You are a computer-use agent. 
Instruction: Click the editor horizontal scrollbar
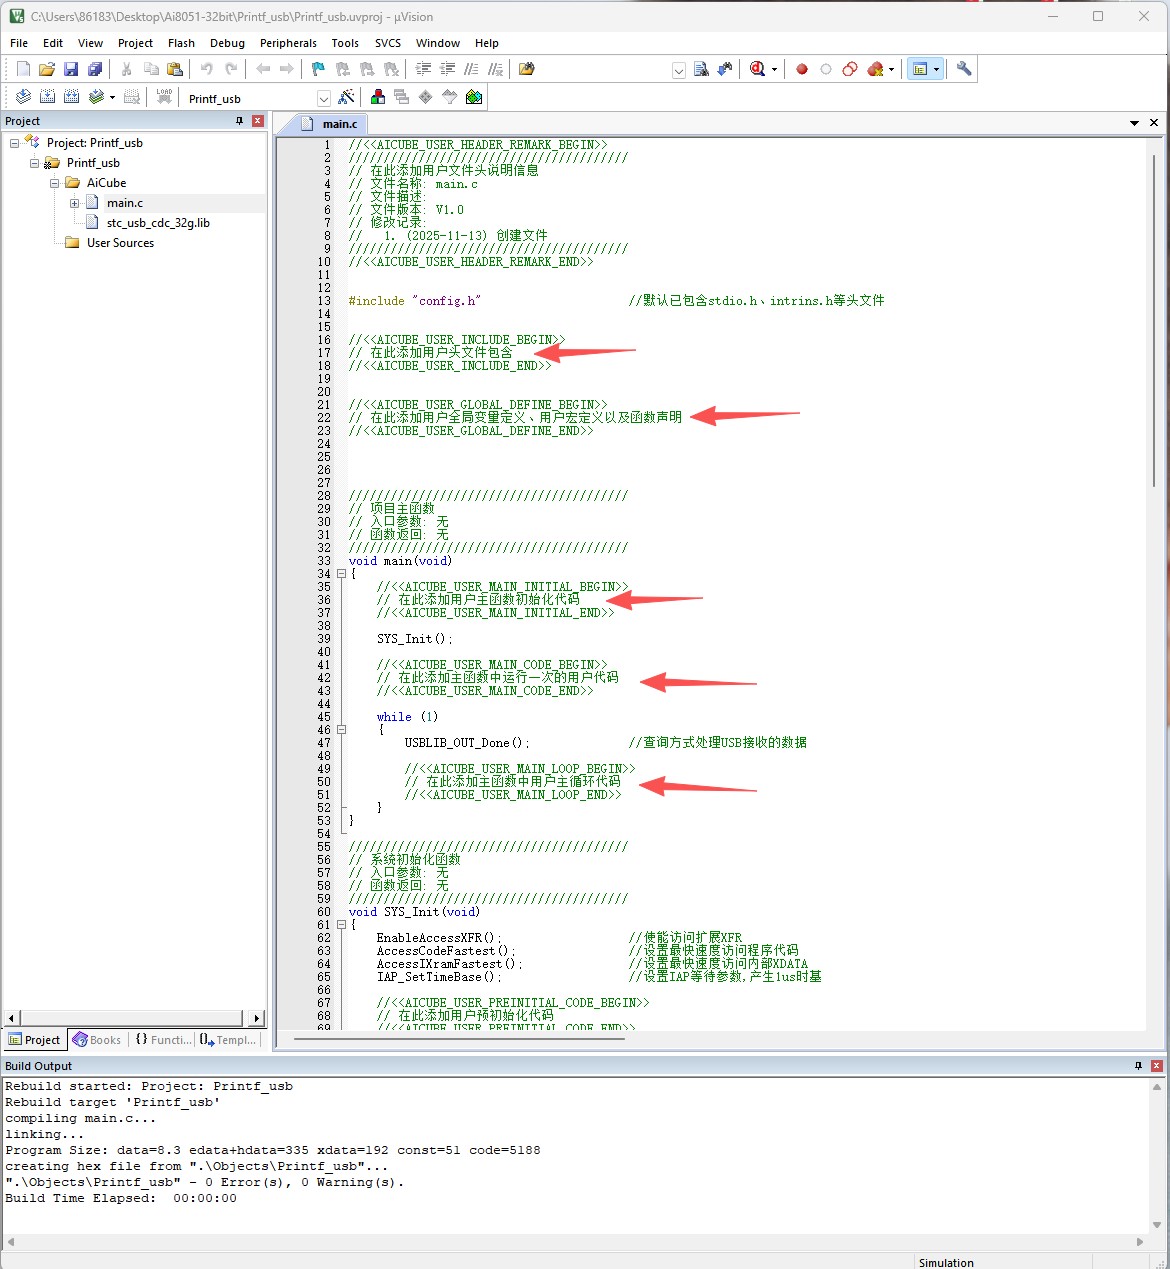coord(460,1038)
